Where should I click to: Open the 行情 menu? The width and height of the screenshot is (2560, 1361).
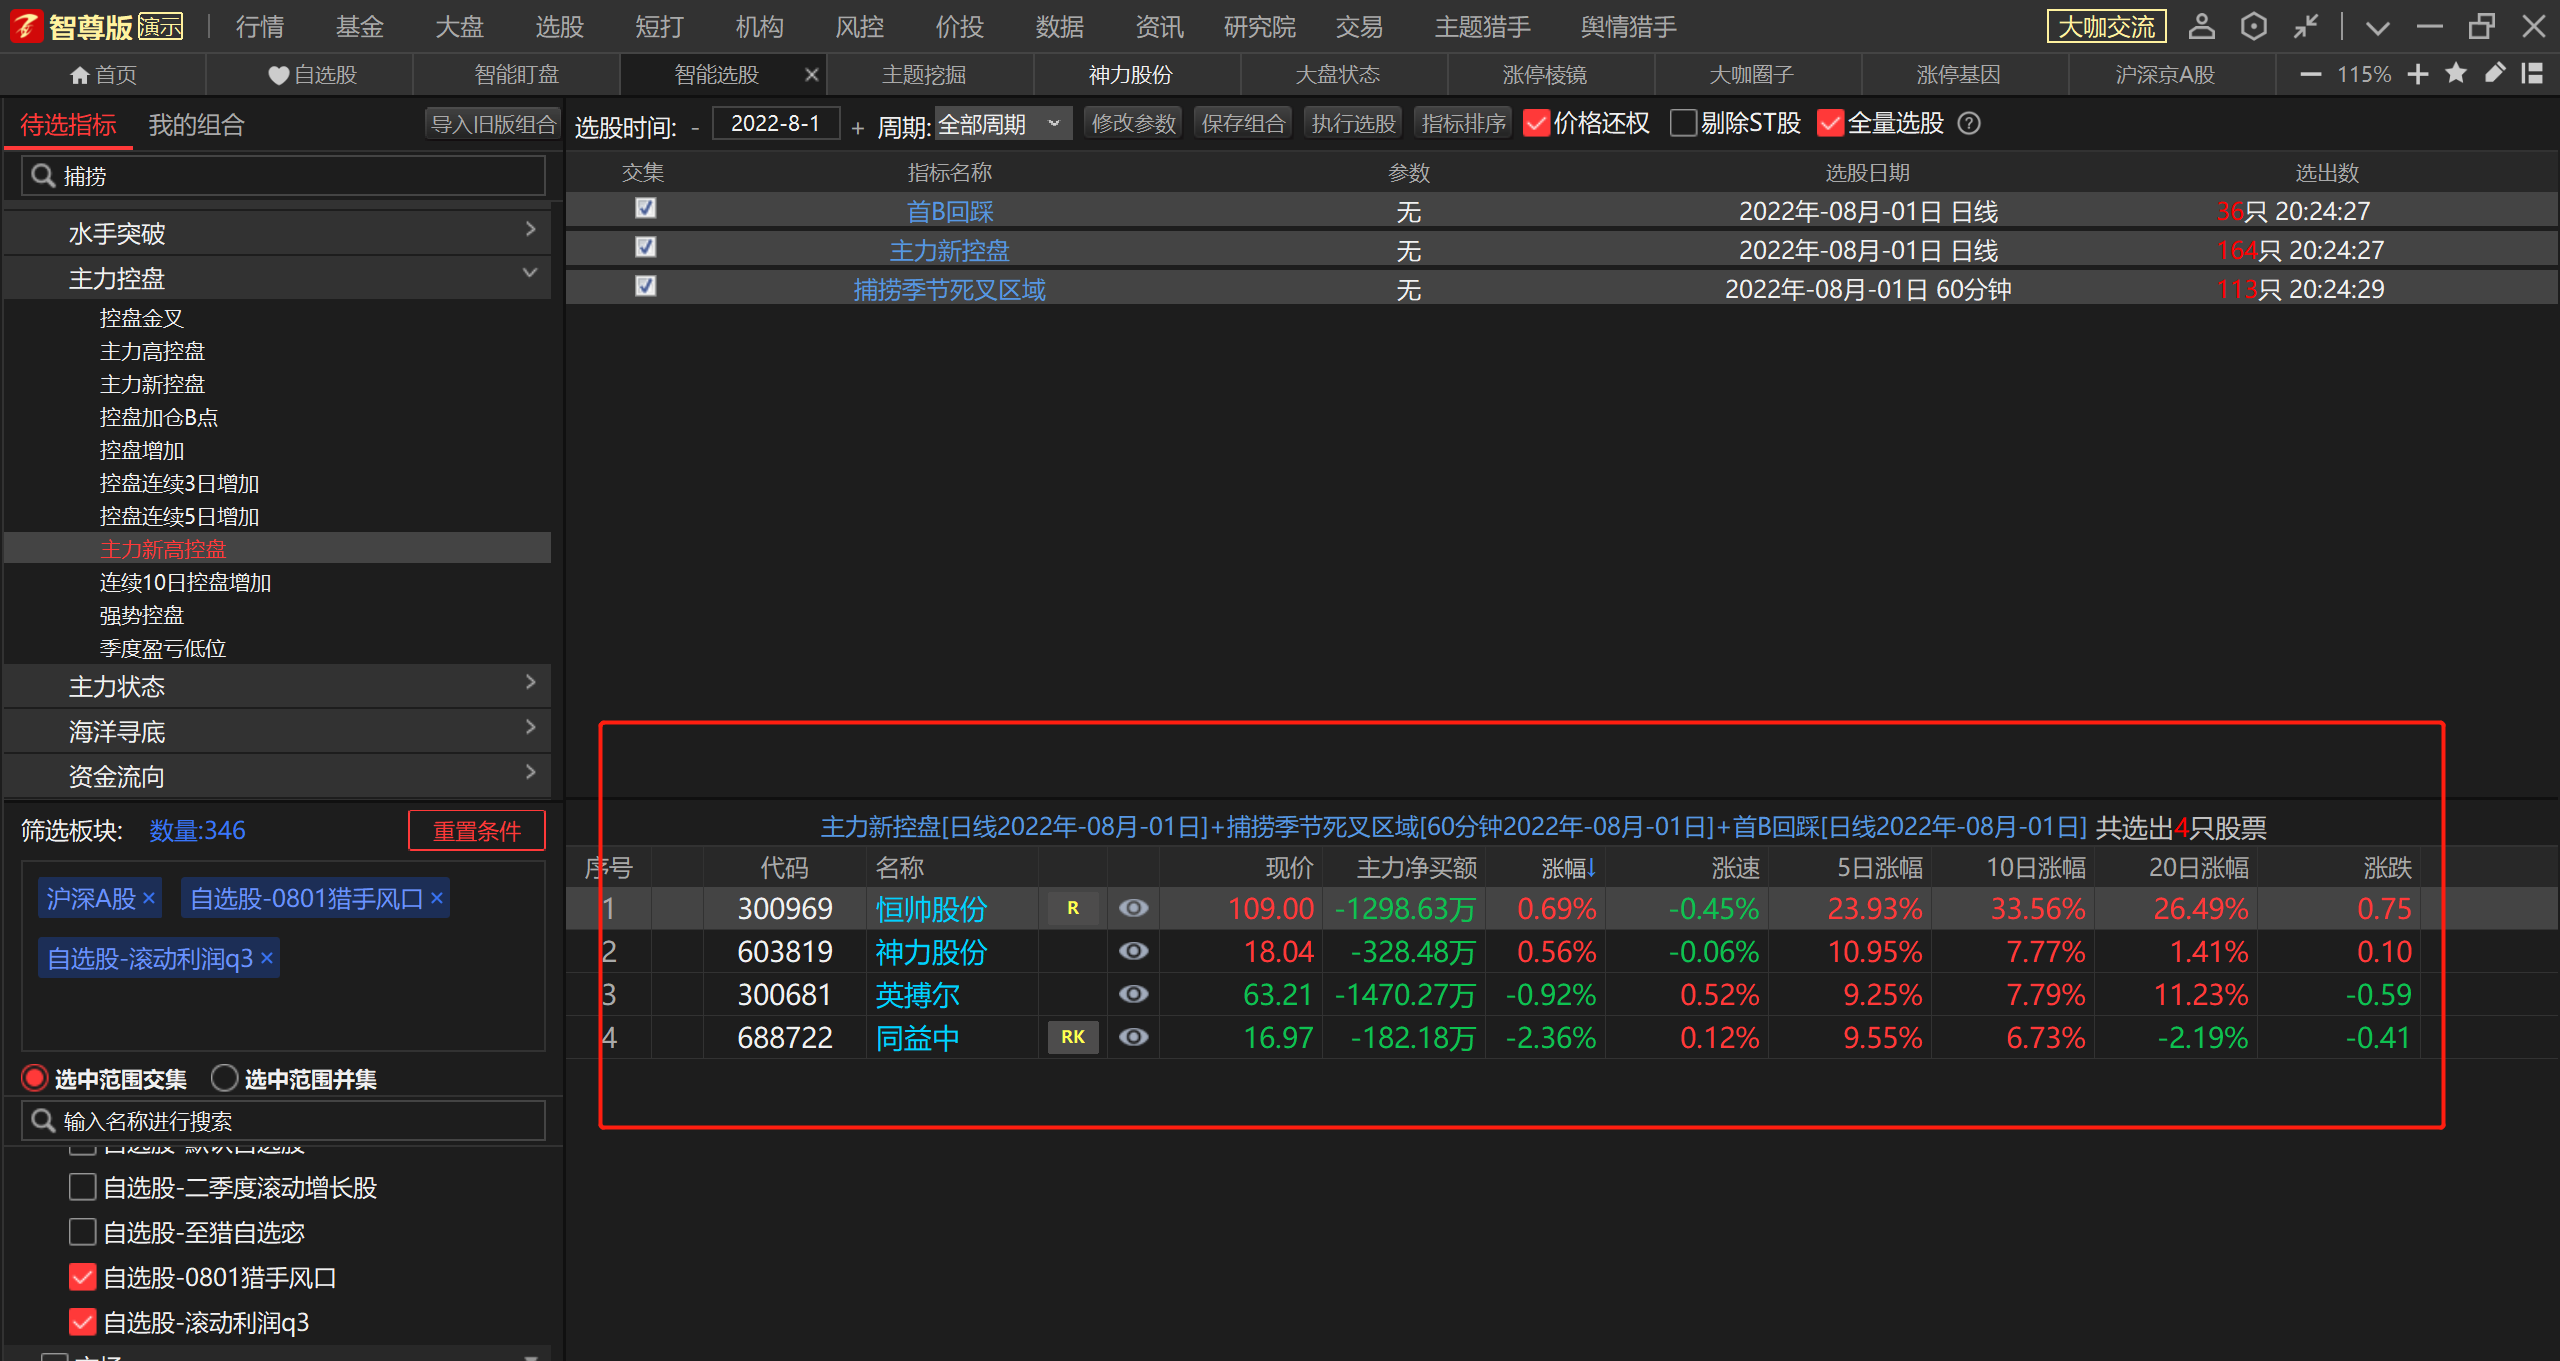point(260,27)
